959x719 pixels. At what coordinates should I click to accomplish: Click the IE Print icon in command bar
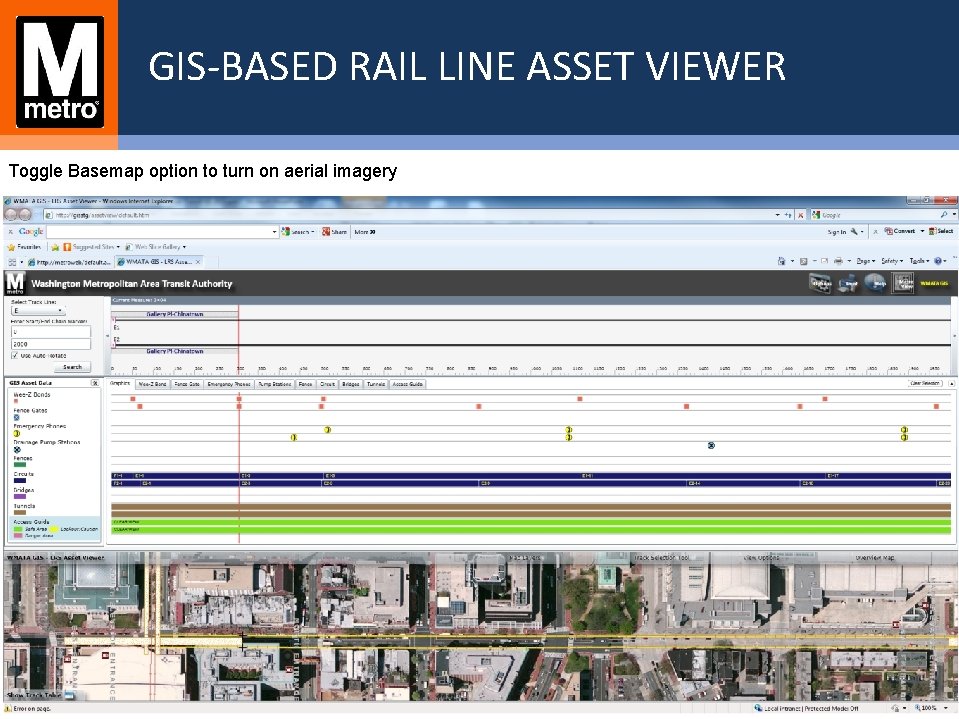(838, 261)
